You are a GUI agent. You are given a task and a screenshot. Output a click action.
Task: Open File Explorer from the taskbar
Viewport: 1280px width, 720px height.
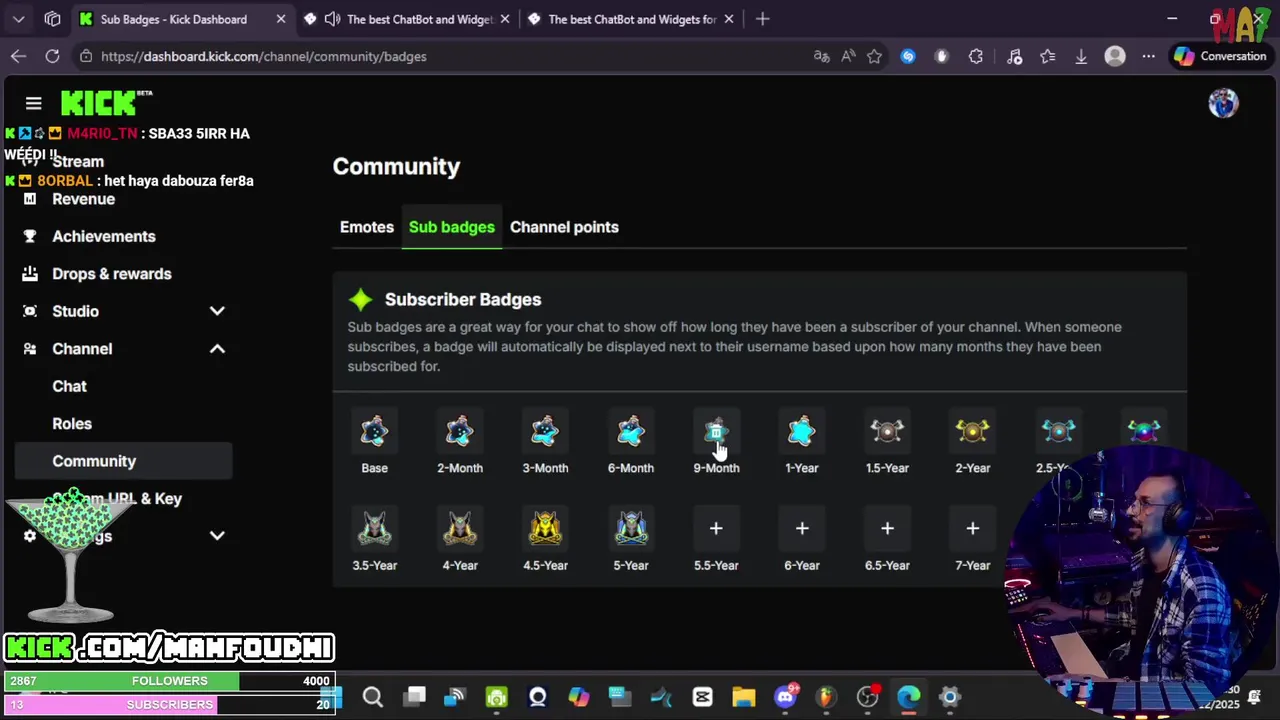coord(743,697)
